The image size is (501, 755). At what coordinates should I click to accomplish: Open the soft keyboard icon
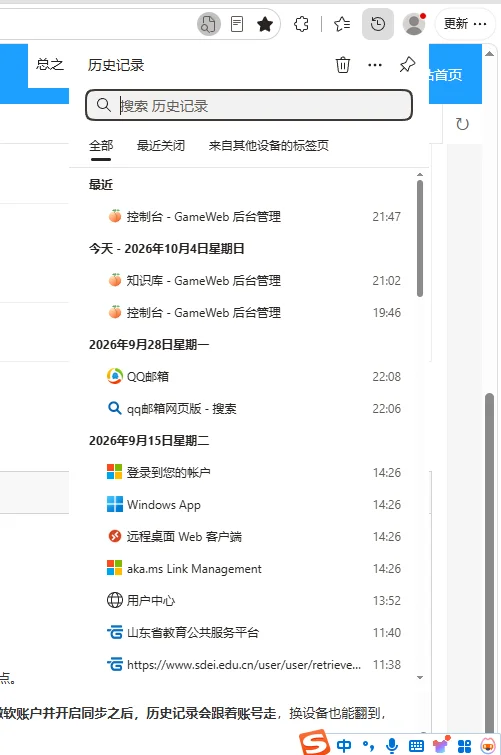pyautogui.click(x=416, y=746)
